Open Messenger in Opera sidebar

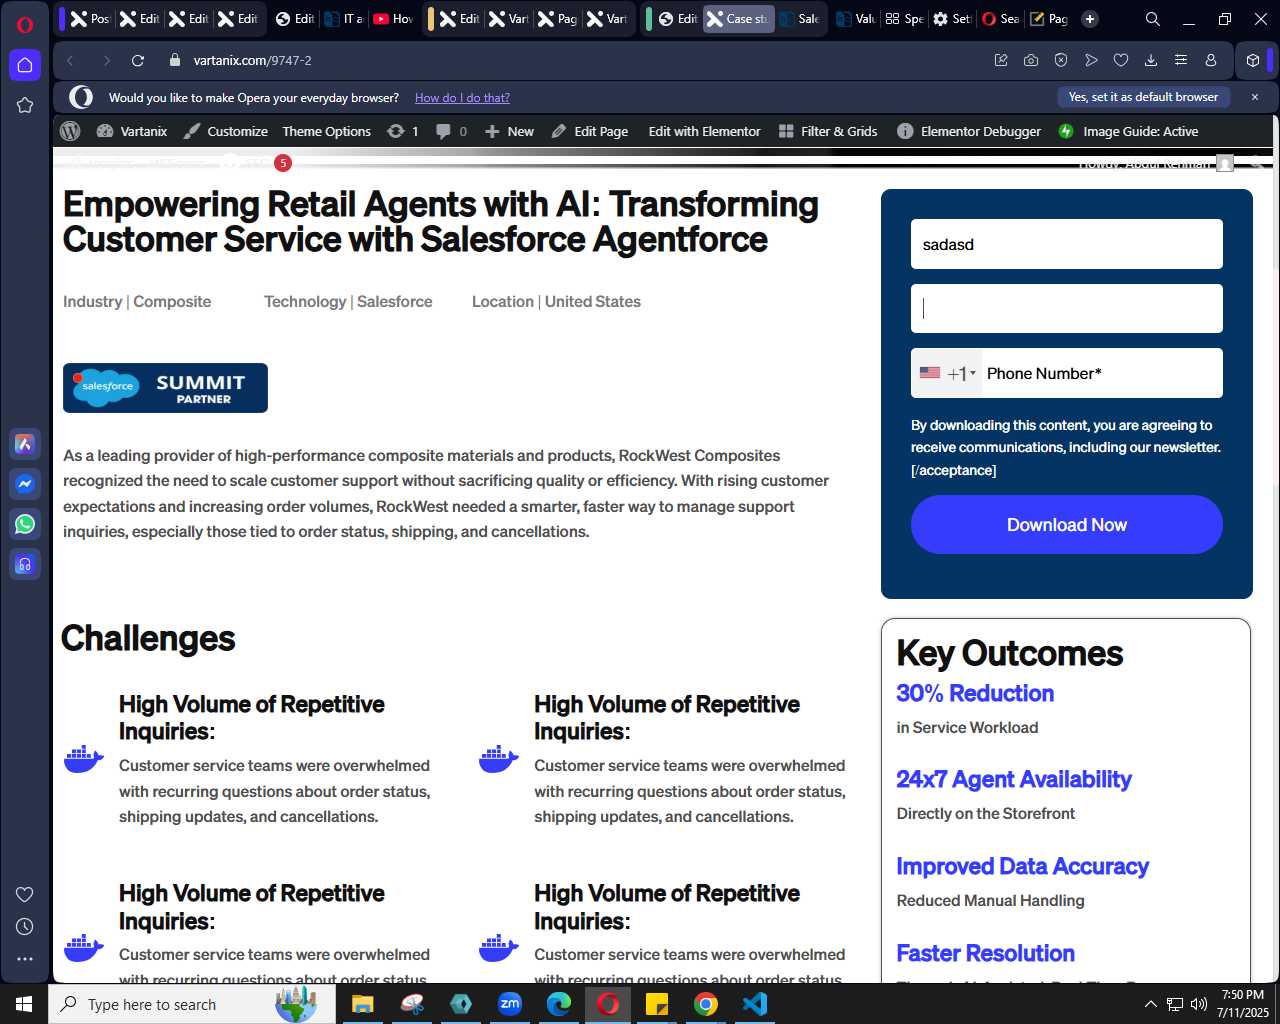point(25,484)
